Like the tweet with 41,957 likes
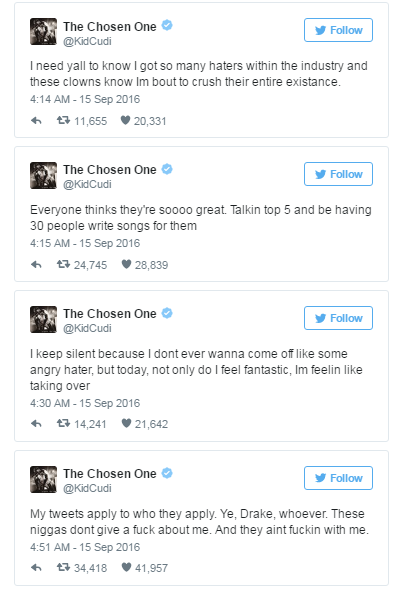Image resolution: width=416 pixels, height=594 pixels. point(126,567)
